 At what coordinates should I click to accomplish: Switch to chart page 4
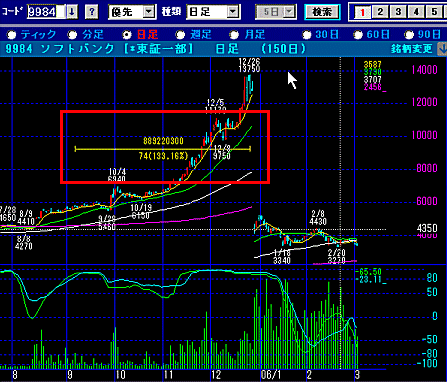point(416,12)
